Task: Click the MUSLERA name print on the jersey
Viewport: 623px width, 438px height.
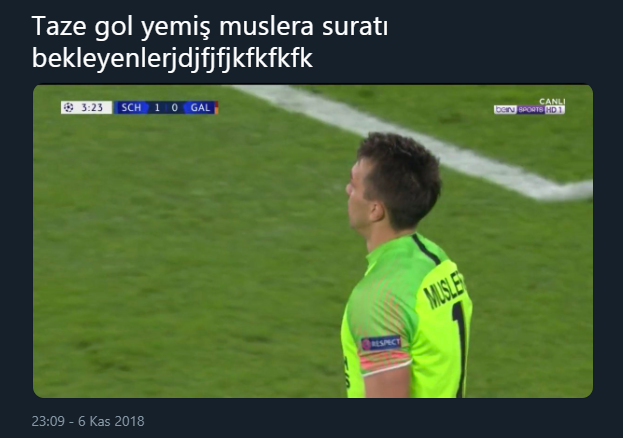Action: pyautogui.click(x=445, y=289)
